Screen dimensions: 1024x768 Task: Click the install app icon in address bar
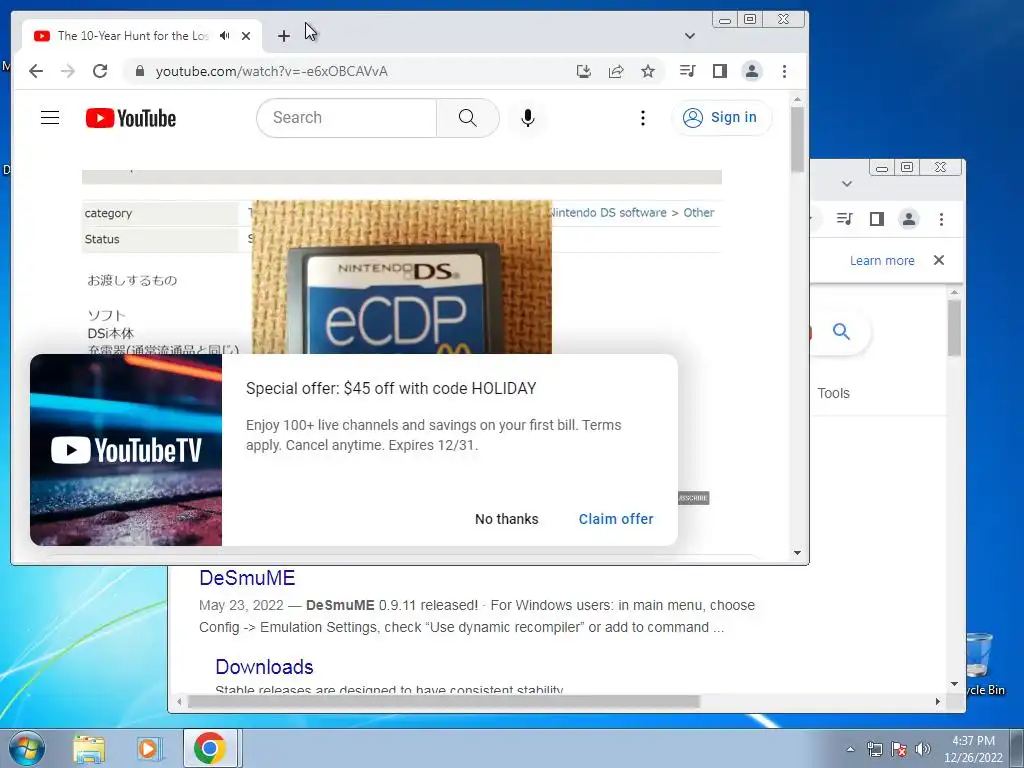click(584, 71)
